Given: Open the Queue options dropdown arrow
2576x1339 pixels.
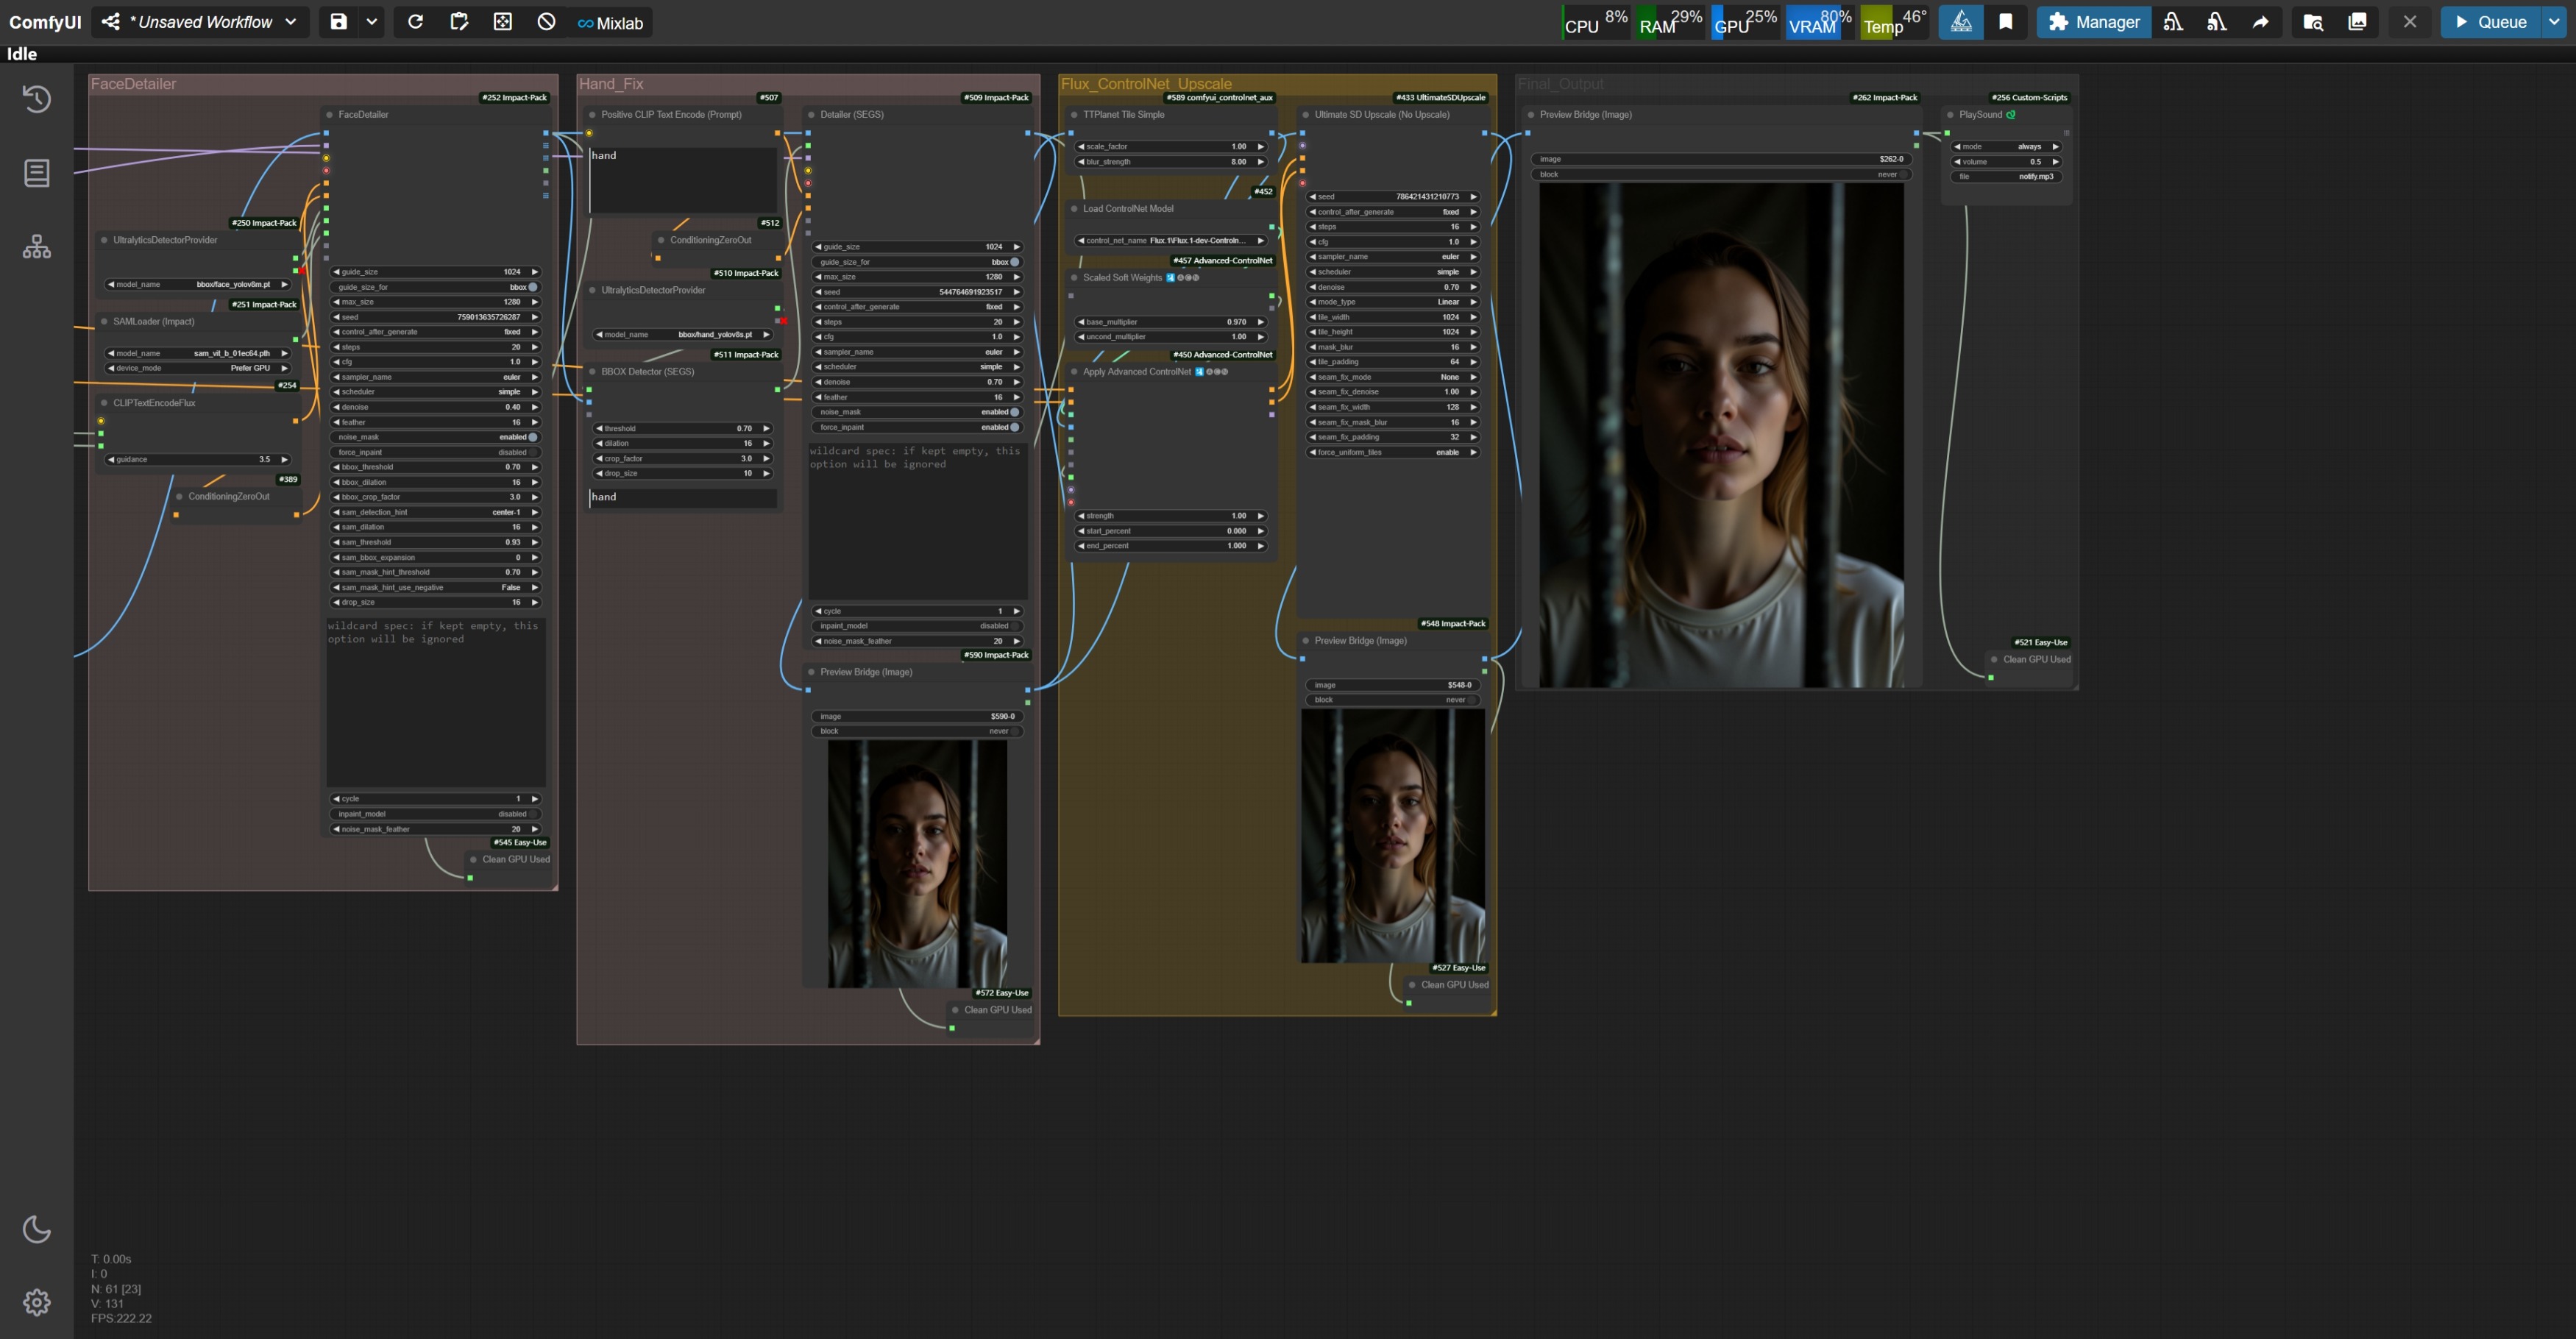Looking at the screenshot, I should 2554,22.
